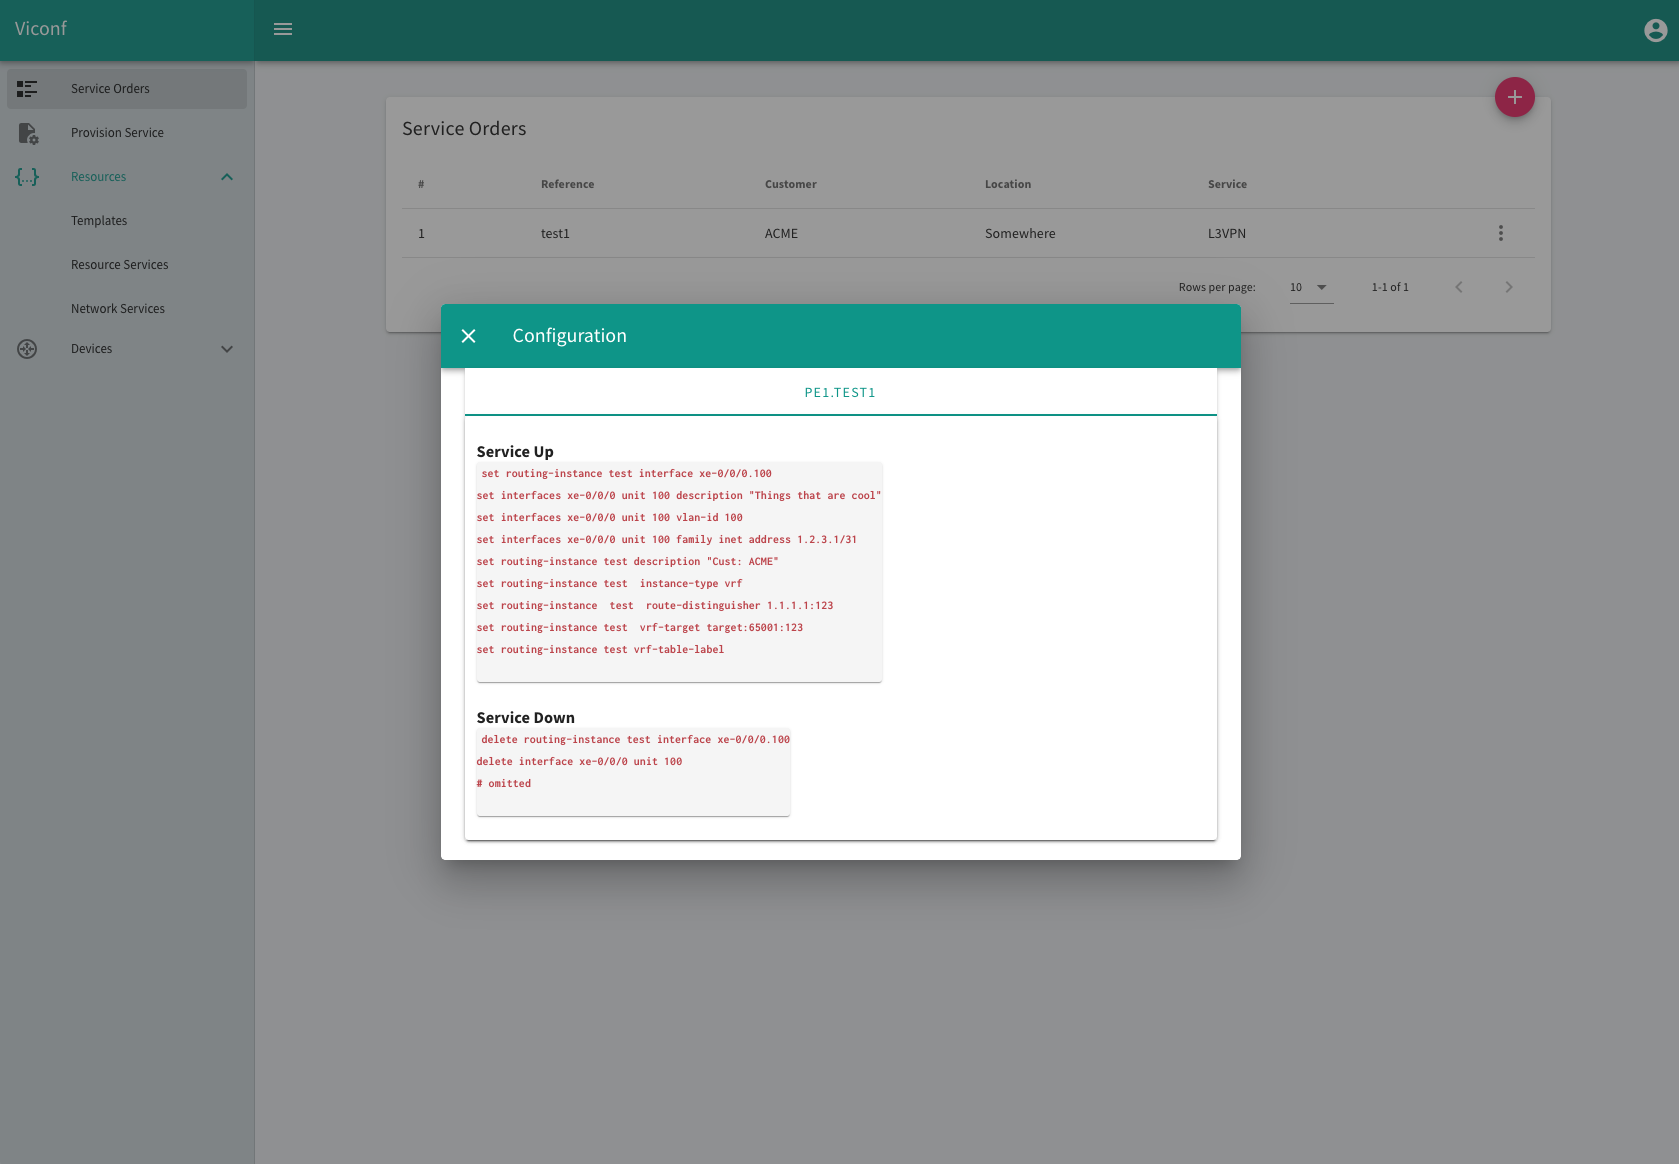This screenshot has width=1679, height=1164.
Task: Go to previous page of results
Action: pos(1458,287)
